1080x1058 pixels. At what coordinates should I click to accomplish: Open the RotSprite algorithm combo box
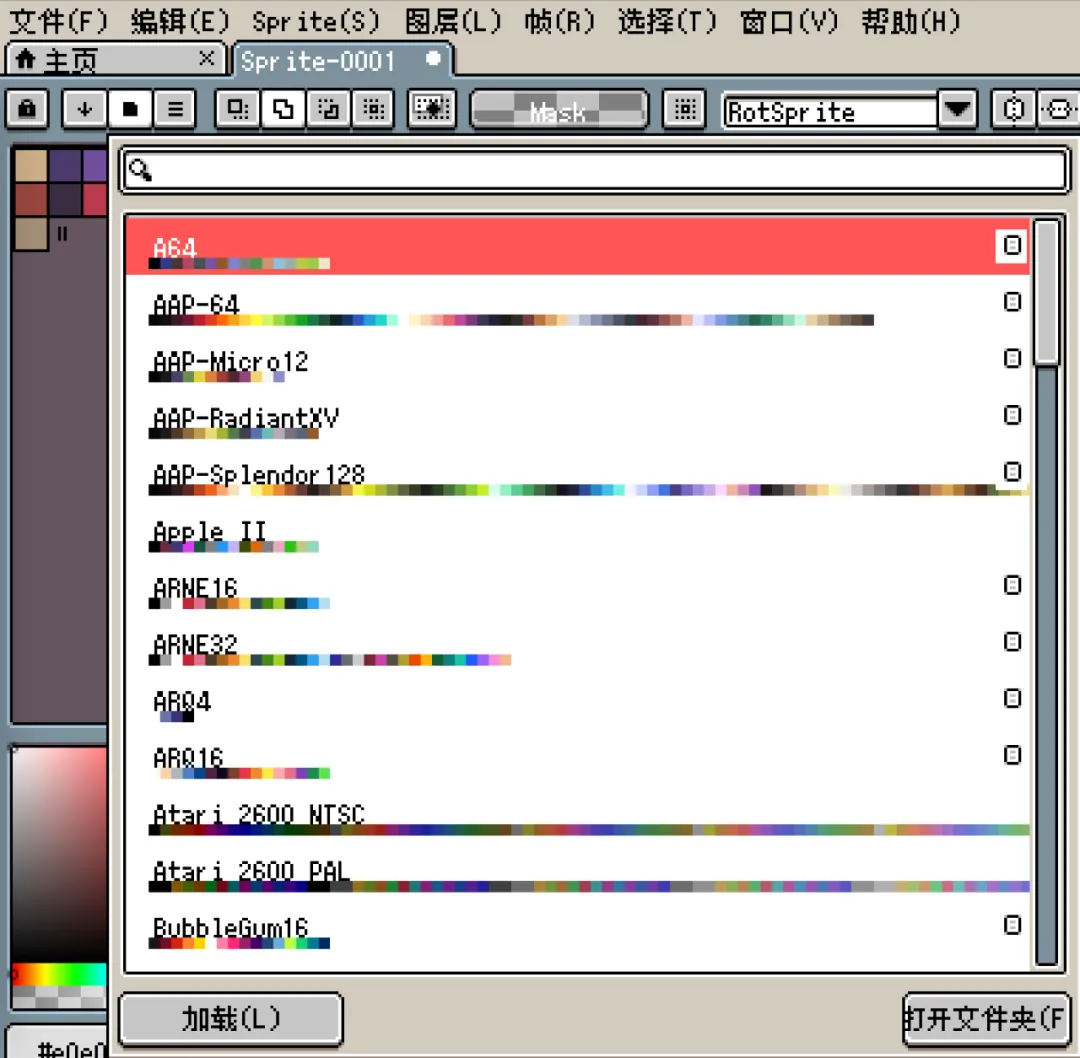pyautogui.click(x=831, y=111)
